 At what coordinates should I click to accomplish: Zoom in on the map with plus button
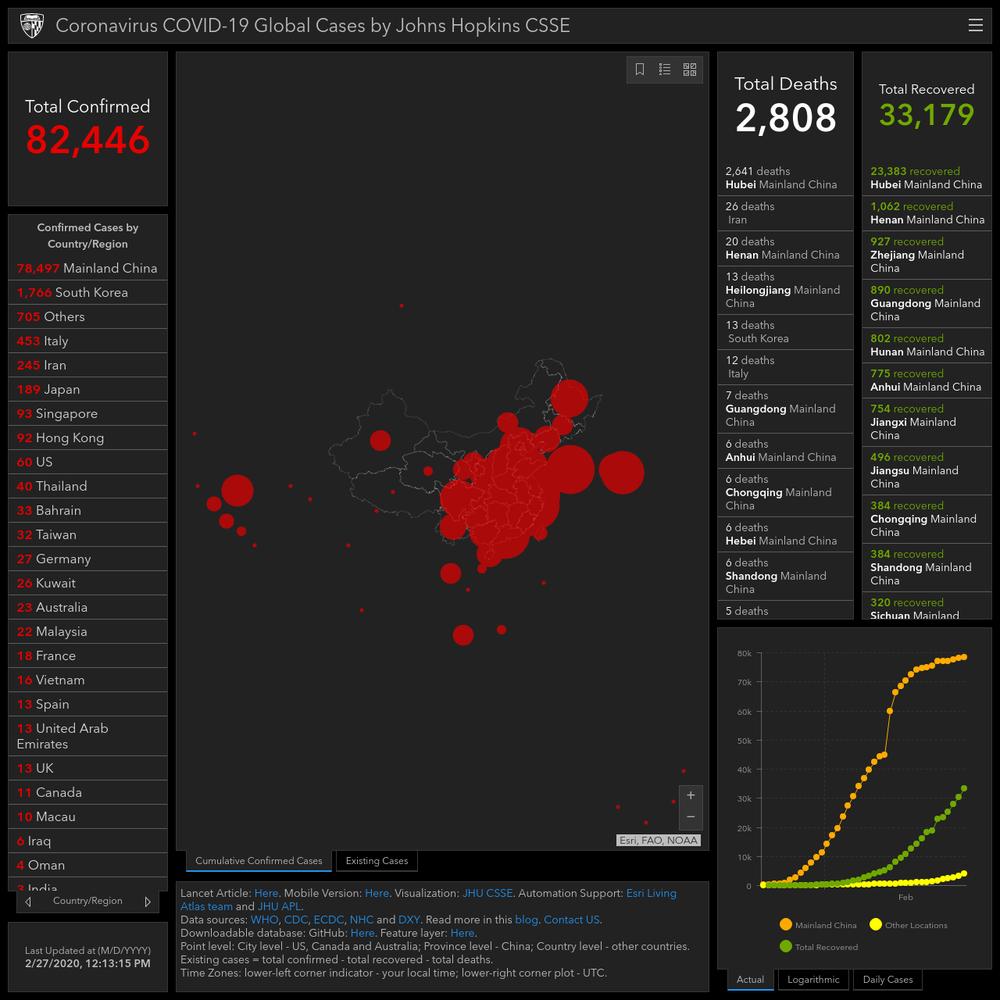tap(691, 795)
